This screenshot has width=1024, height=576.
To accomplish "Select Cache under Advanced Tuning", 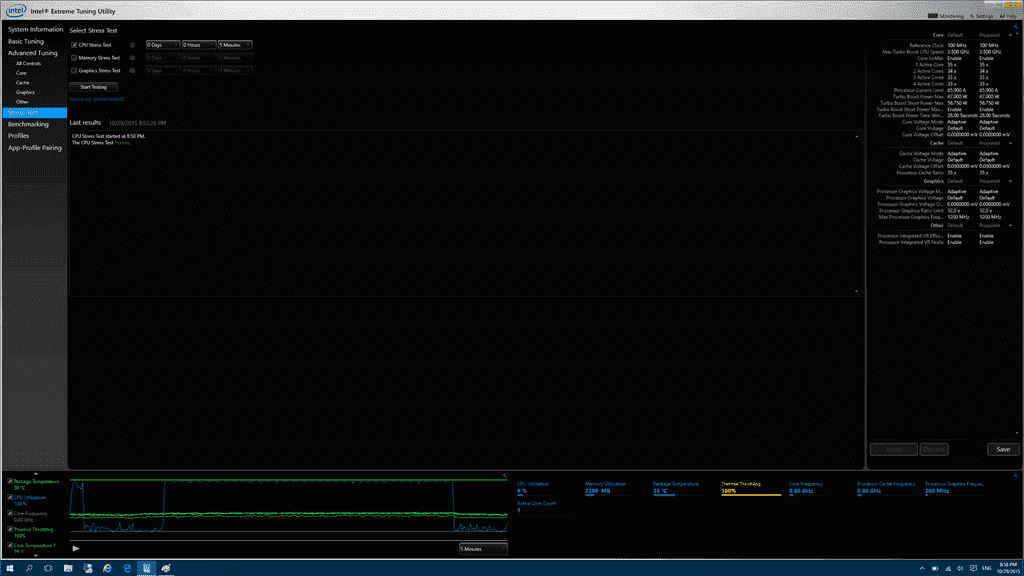I will pos(23,83).
